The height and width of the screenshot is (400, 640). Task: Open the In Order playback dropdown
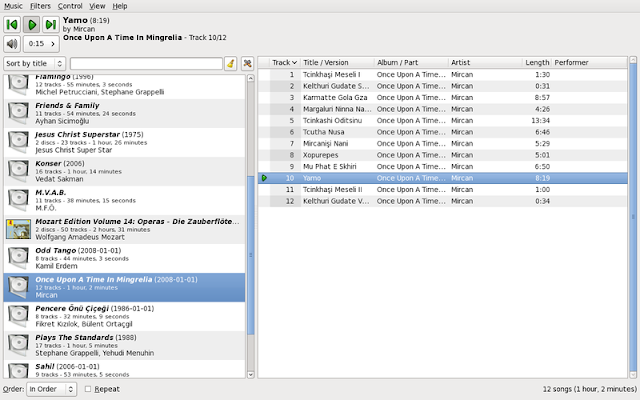(51, 389)
